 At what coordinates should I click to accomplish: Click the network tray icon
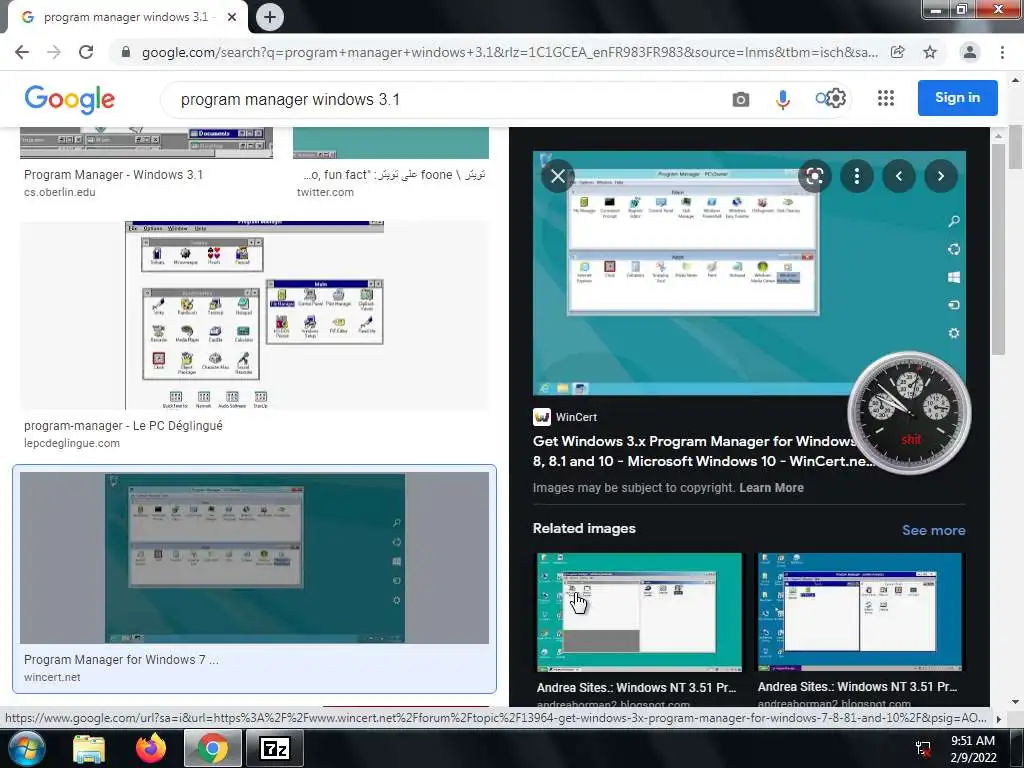[923, 749]
